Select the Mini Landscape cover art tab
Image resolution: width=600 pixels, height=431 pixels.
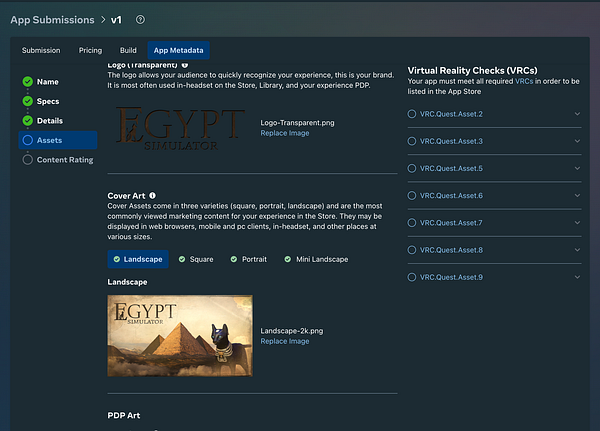coord(316,259)
